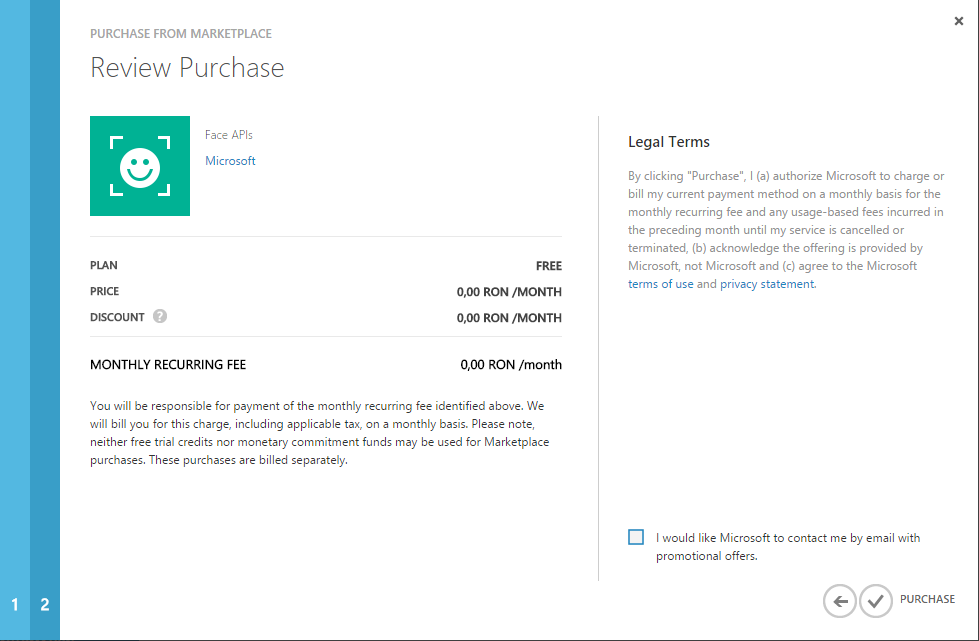This screenshot has width=979, height=641.
Task: Open the Microsoft publisher link
Action: pyautogui.click(x=230, y=160)
